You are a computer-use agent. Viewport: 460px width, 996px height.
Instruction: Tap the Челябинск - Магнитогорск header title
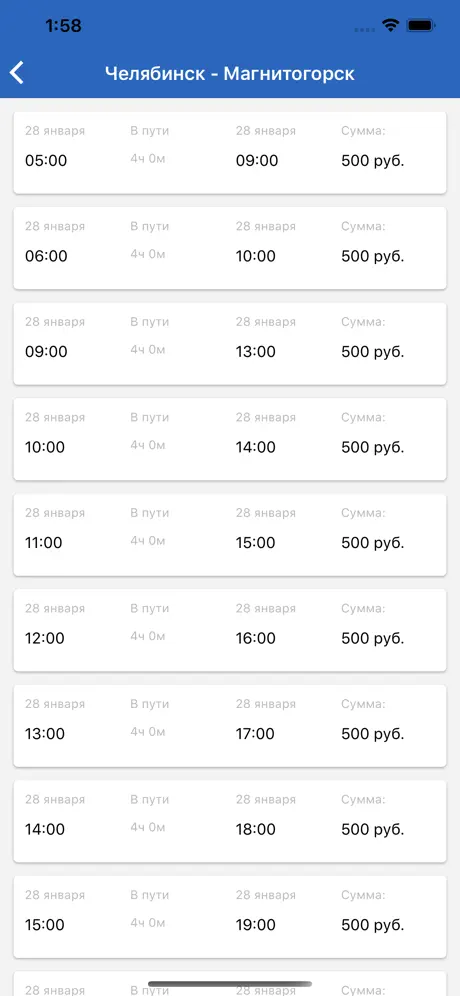tap(230, 74)
